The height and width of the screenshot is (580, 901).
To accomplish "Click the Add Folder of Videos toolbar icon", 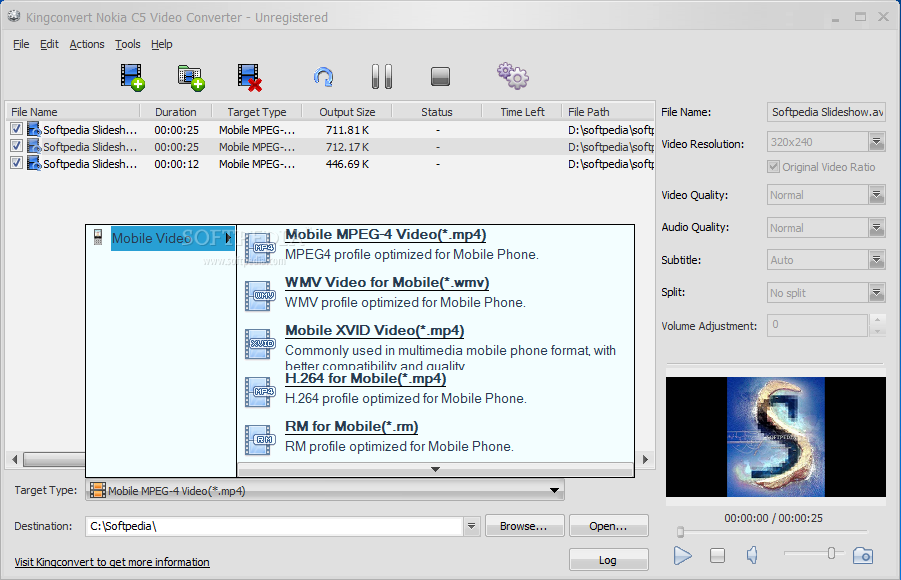I will point(191,78).
